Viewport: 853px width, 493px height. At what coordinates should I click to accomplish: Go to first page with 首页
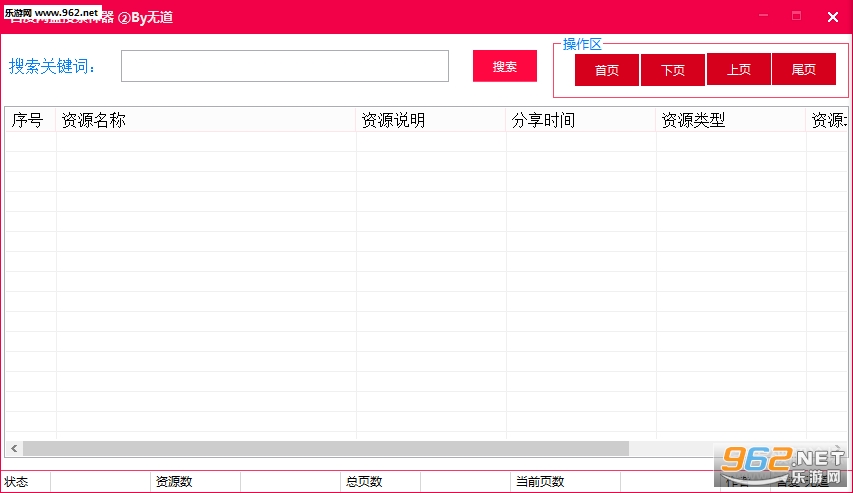click(x=607, y=70)
